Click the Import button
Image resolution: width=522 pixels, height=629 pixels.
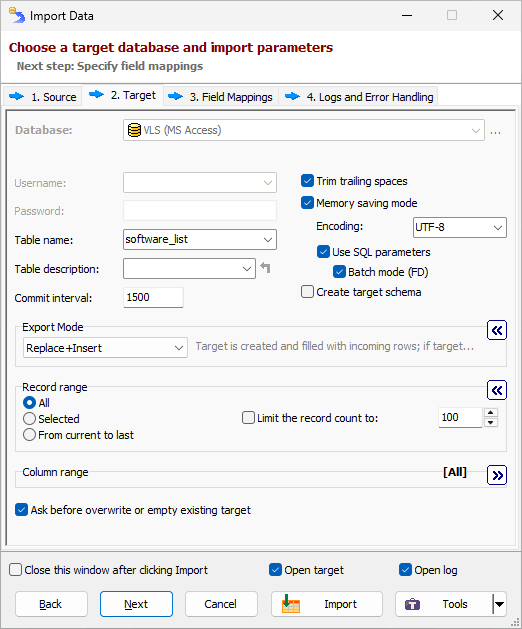click(x=327, y=604)
